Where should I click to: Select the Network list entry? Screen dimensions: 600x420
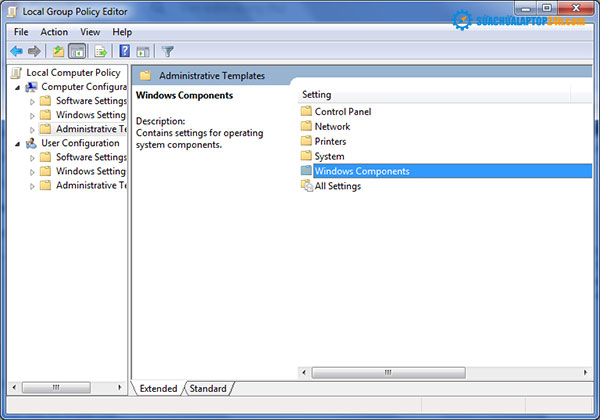[332, 126]
